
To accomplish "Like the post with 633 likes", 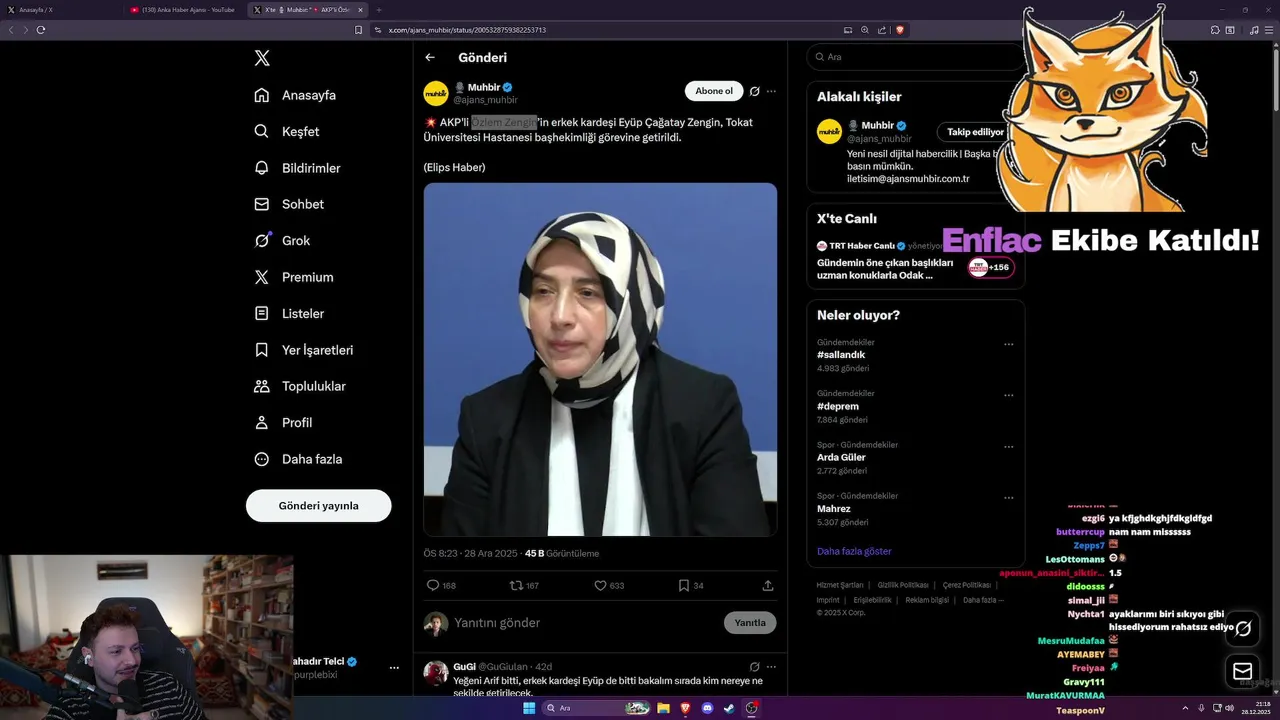I will pos(600,586).
